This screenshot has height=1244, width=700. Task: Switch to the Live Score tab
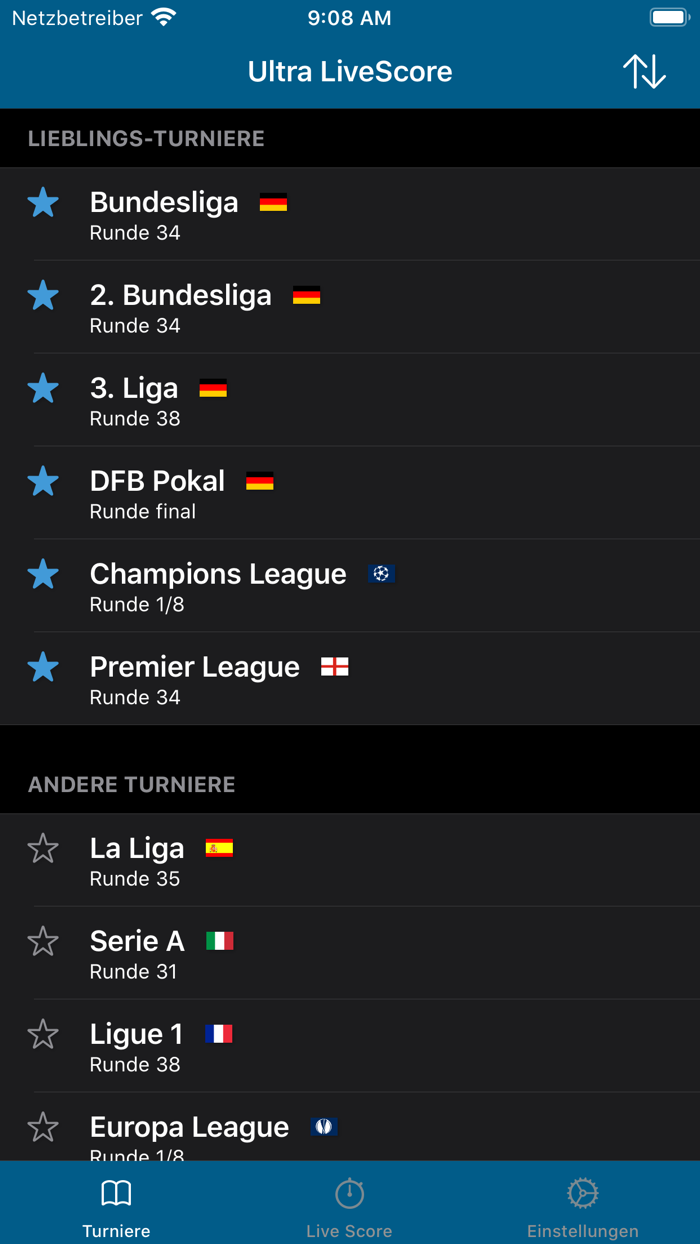(x=349, y=1202)
